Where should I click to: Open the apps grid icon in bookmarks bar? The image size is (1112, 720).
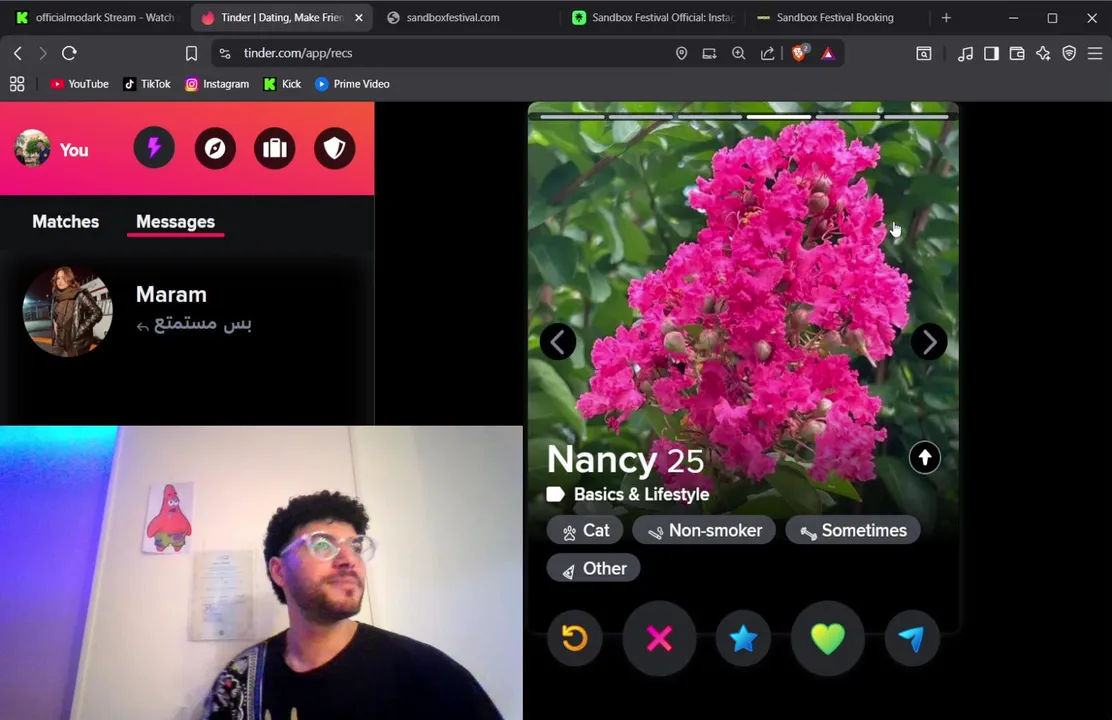pyautogui.click(x=17, y=84)
